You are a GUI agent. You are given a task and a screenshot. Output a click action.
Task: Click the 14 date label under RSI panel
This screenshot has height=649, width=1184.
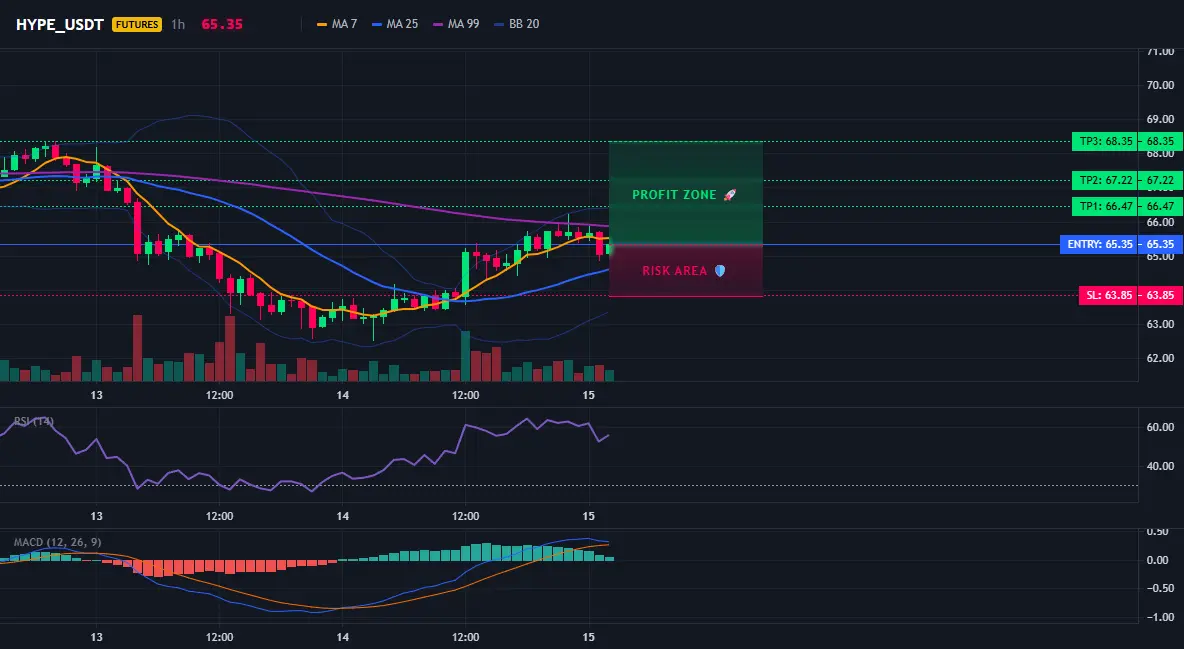point(343,516)
